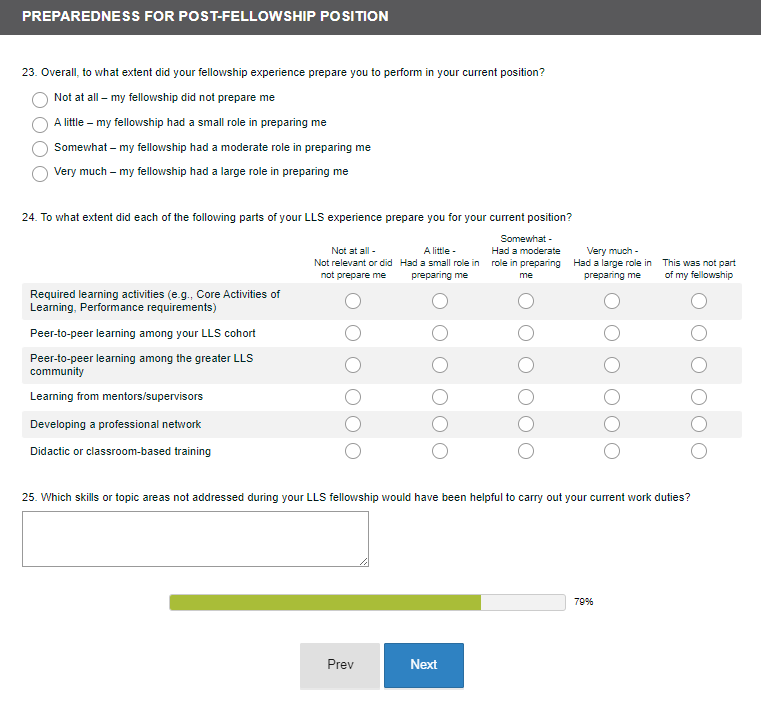Image resolution: width=761 pixels, height=701 pixels.
Task: Select 'Very much' for Didactic classroom training
Action: click(x=612, y=451)
